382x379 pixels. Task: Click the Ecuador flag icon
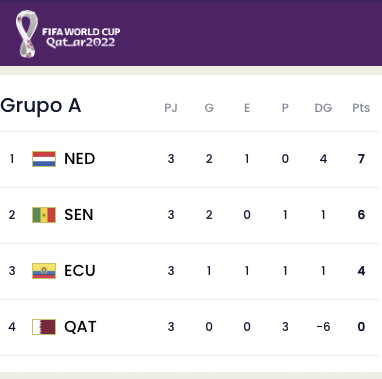pos(44,271)
